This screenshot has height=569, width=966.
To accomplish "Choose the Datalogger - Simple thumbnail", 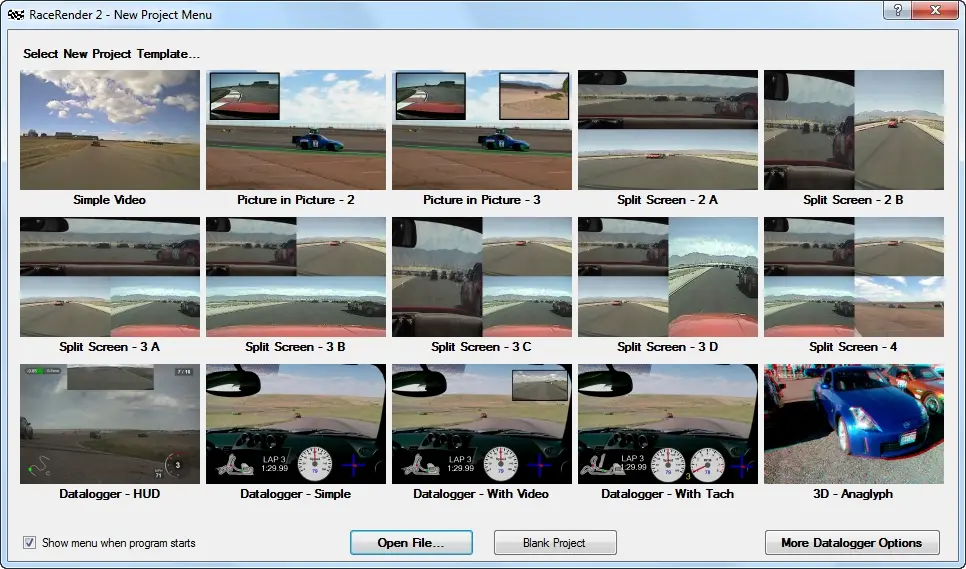I will [x=296, y=424].
